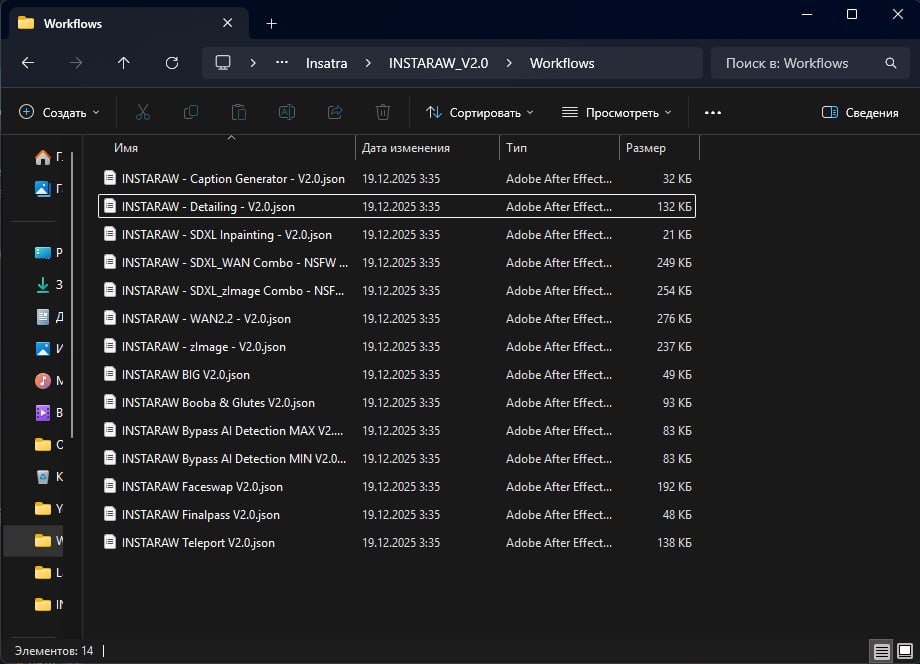This screenshot has width=920, height=664.
Task: Select INSTARAW - SDXL_WAN Combo file
Action: point(397,262)
